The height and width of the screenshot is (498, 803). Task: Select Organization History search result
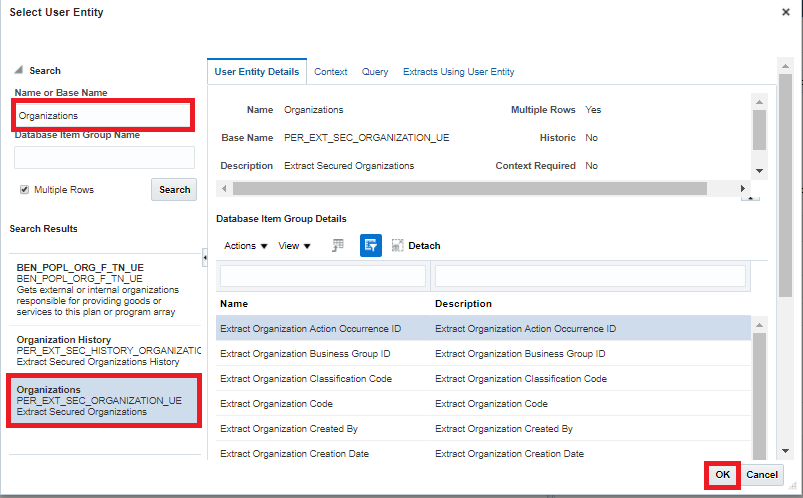pos(105,350)
